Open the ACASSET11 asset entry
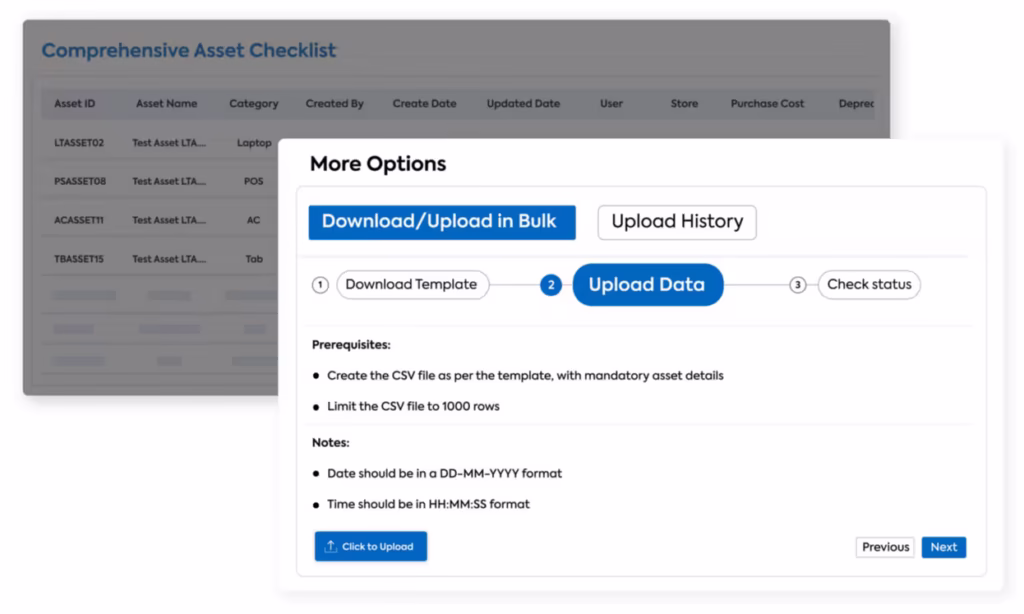This screenshot has width=1024, height=614. [x=79, y=220]
